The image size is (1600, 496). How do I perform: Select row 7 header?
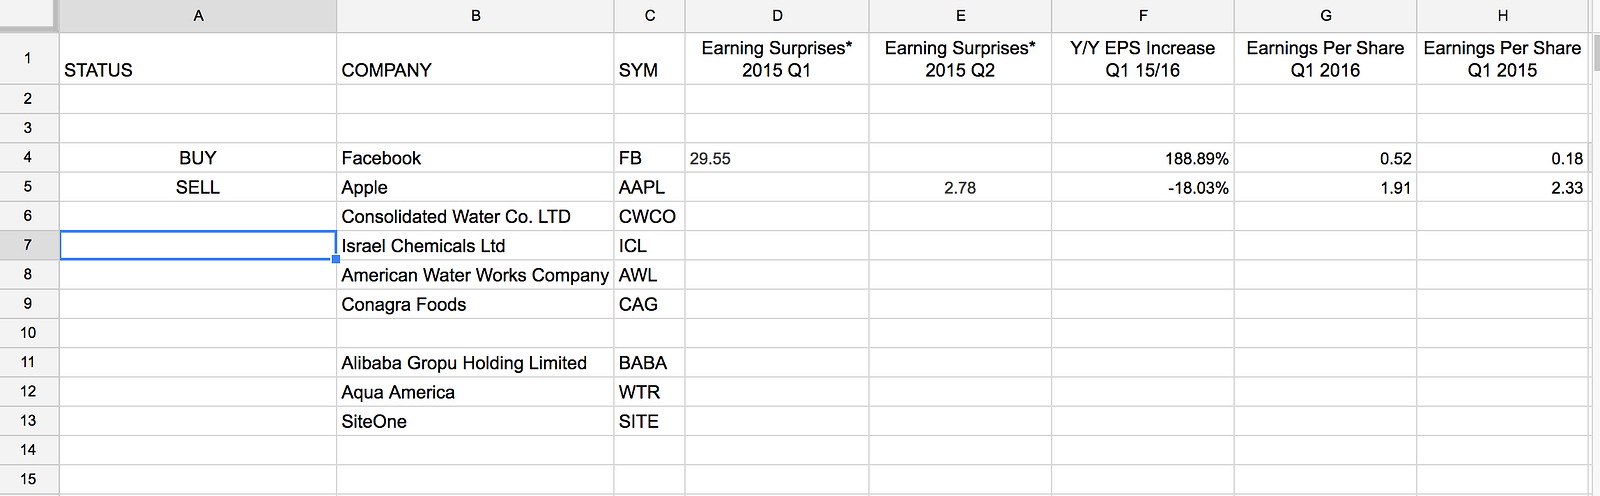[28, 245]
